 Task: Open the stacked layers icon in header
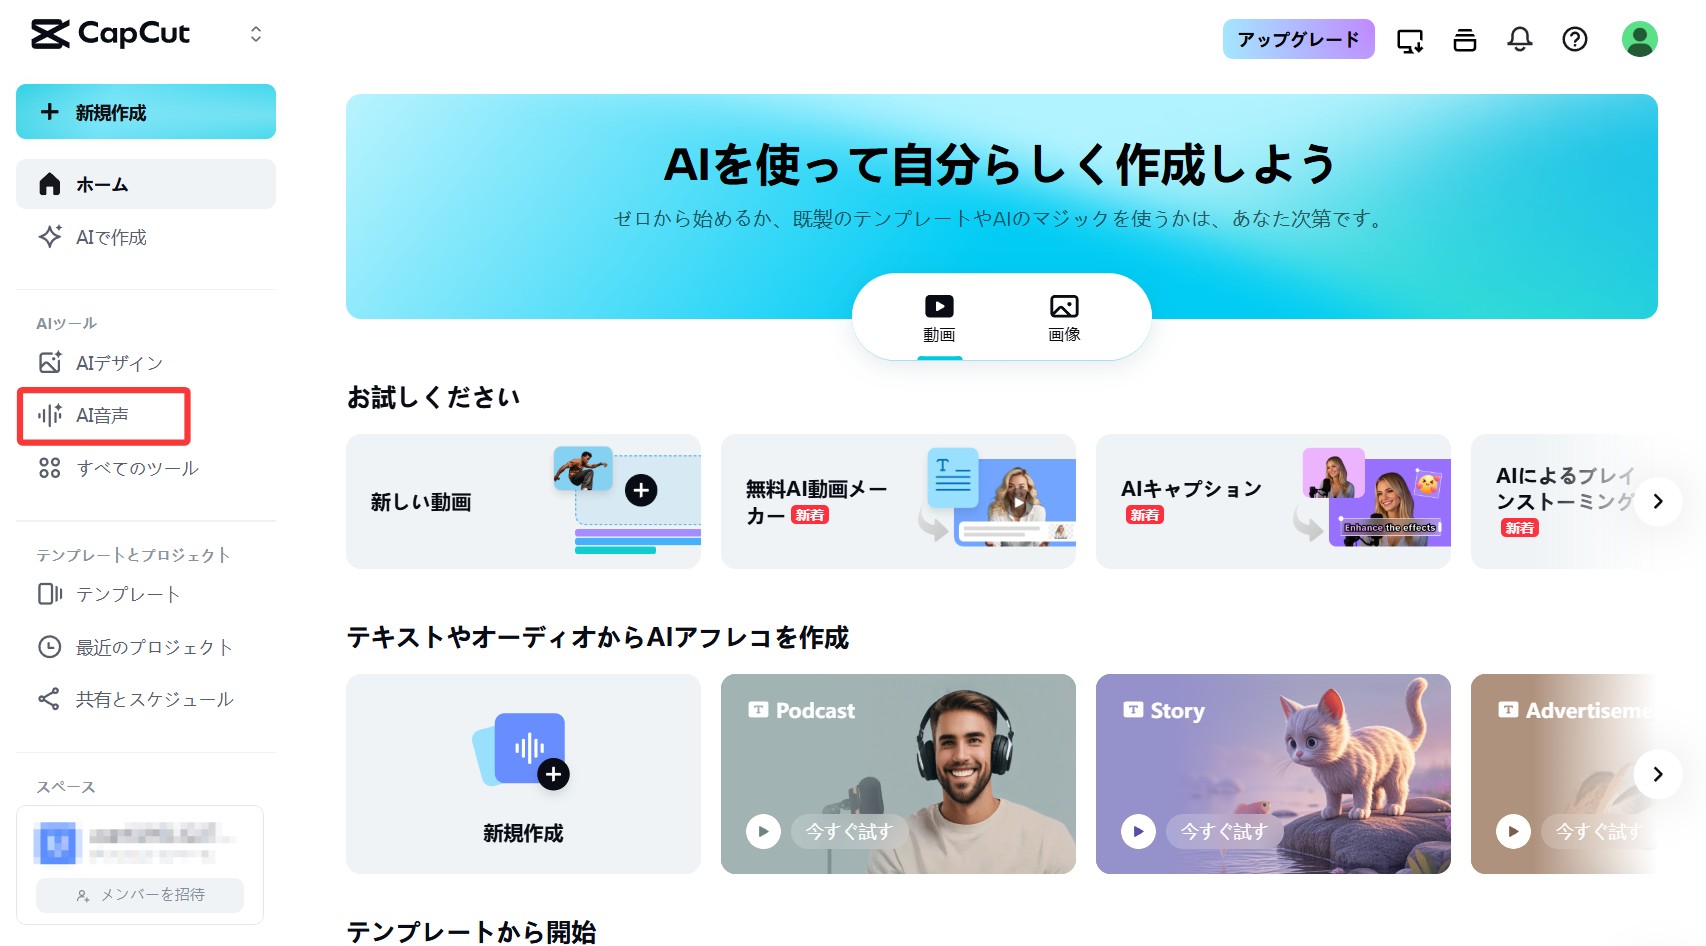(1464, 40)
